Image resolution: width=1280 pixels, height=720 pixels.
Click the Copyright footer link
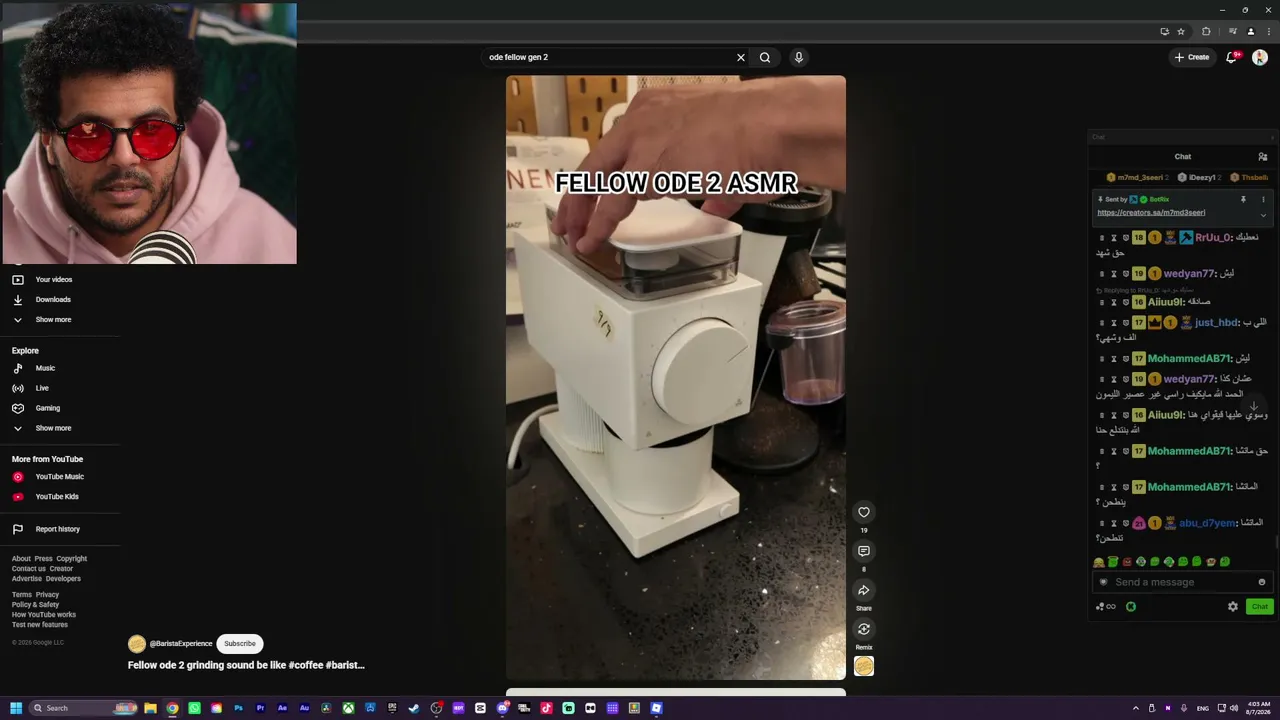point(72,559)
